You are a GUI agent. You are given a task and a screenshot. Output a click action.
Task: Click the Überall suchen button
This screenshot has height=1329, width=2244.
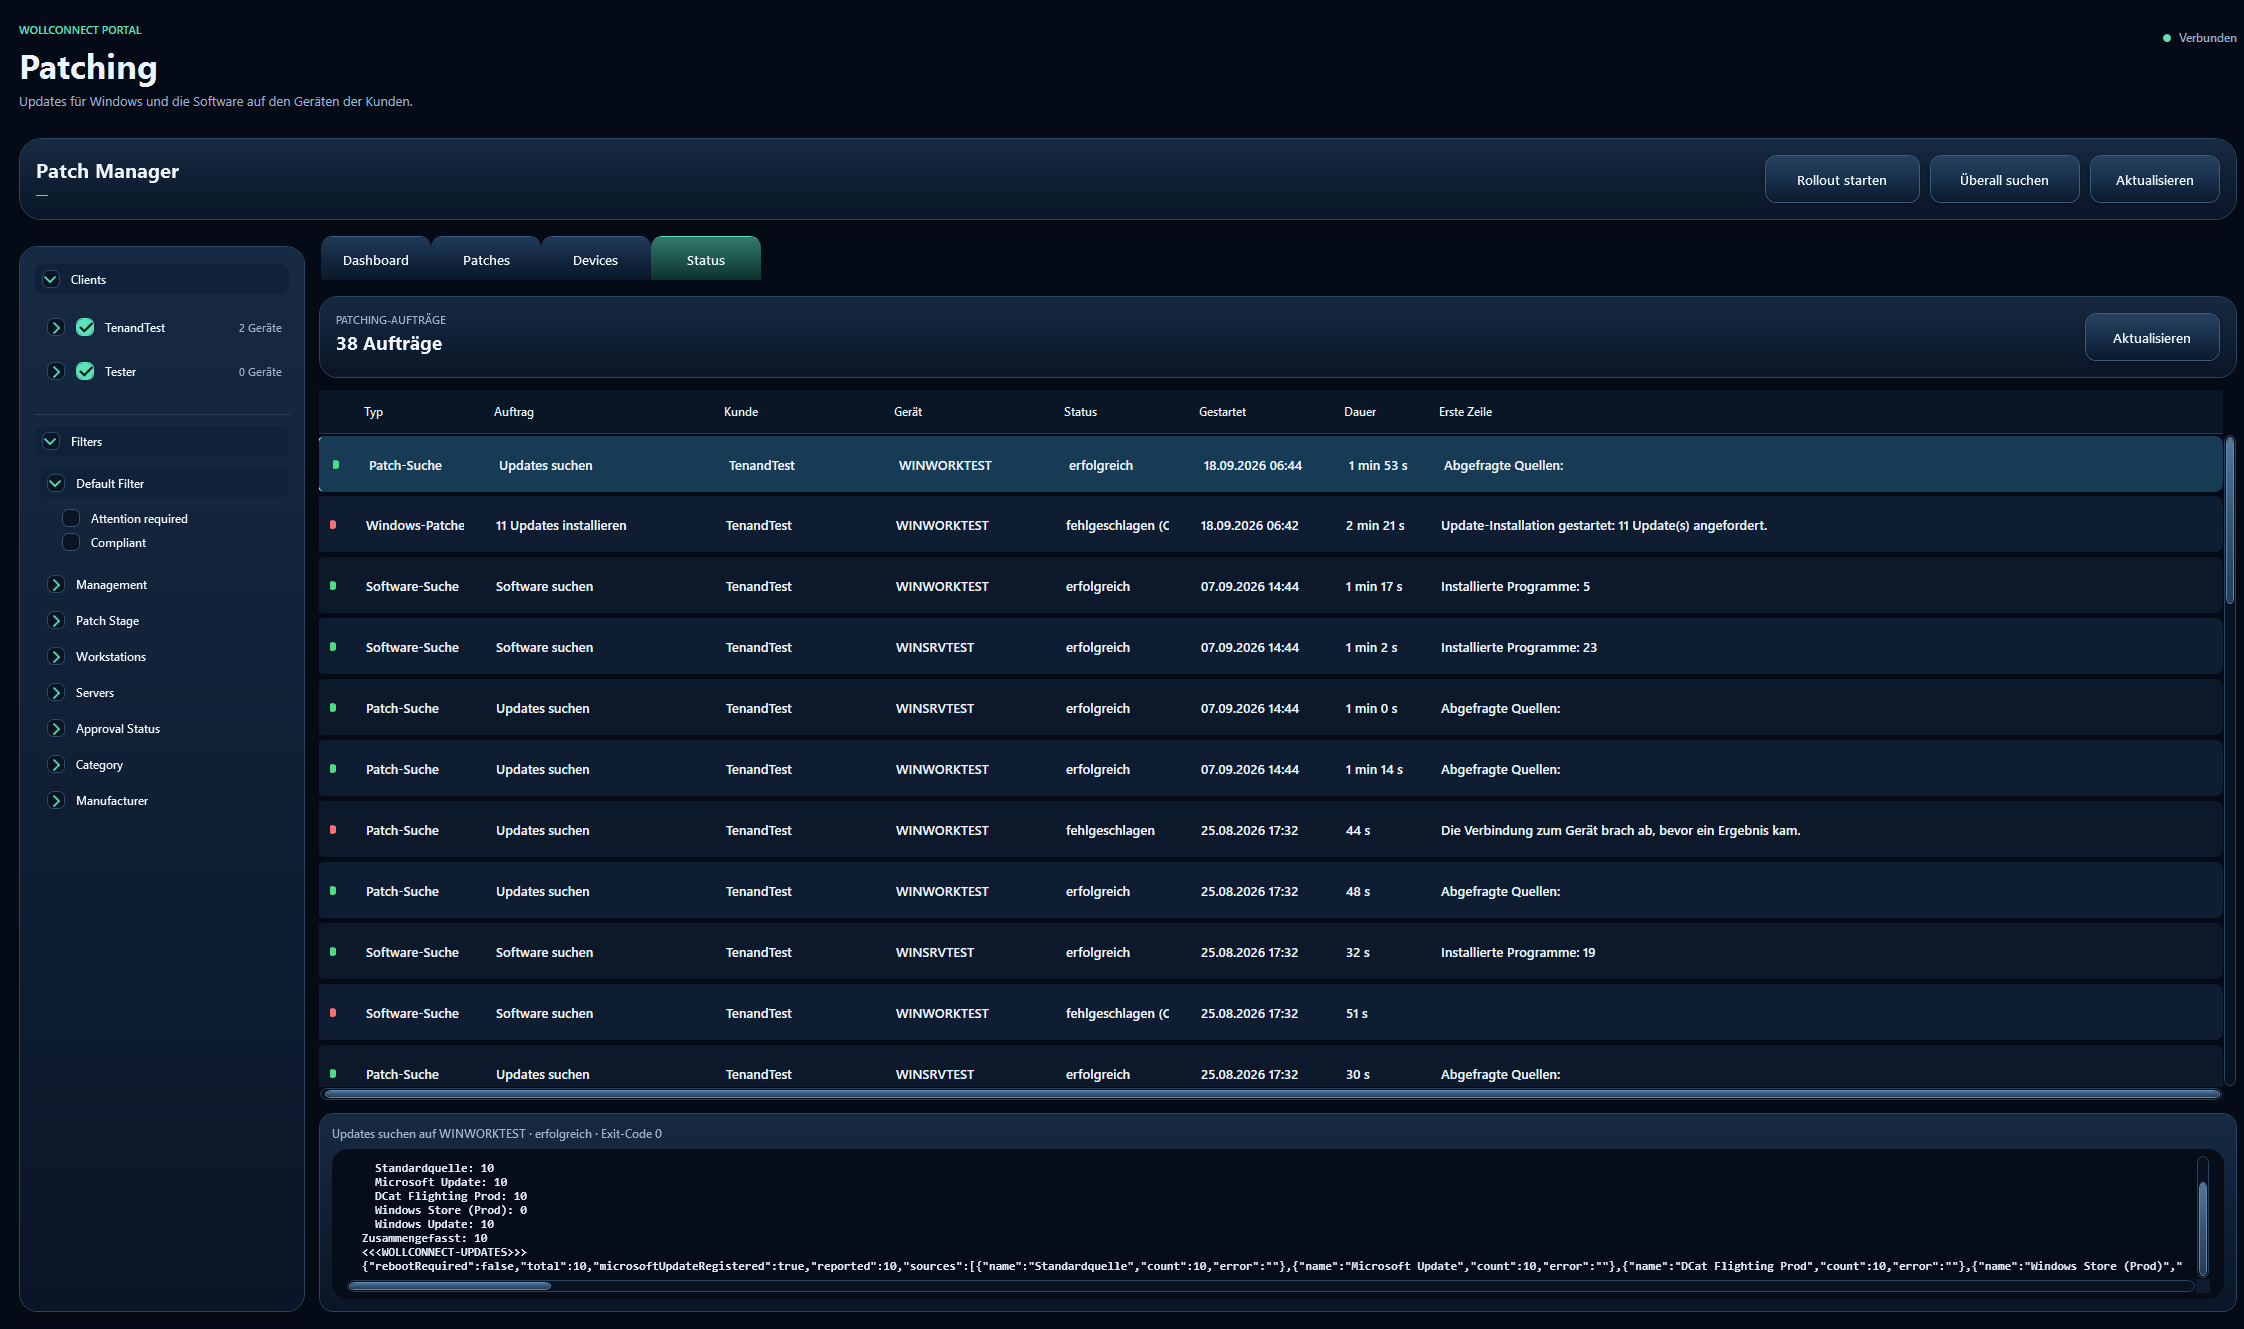[x=2004, y=179]
